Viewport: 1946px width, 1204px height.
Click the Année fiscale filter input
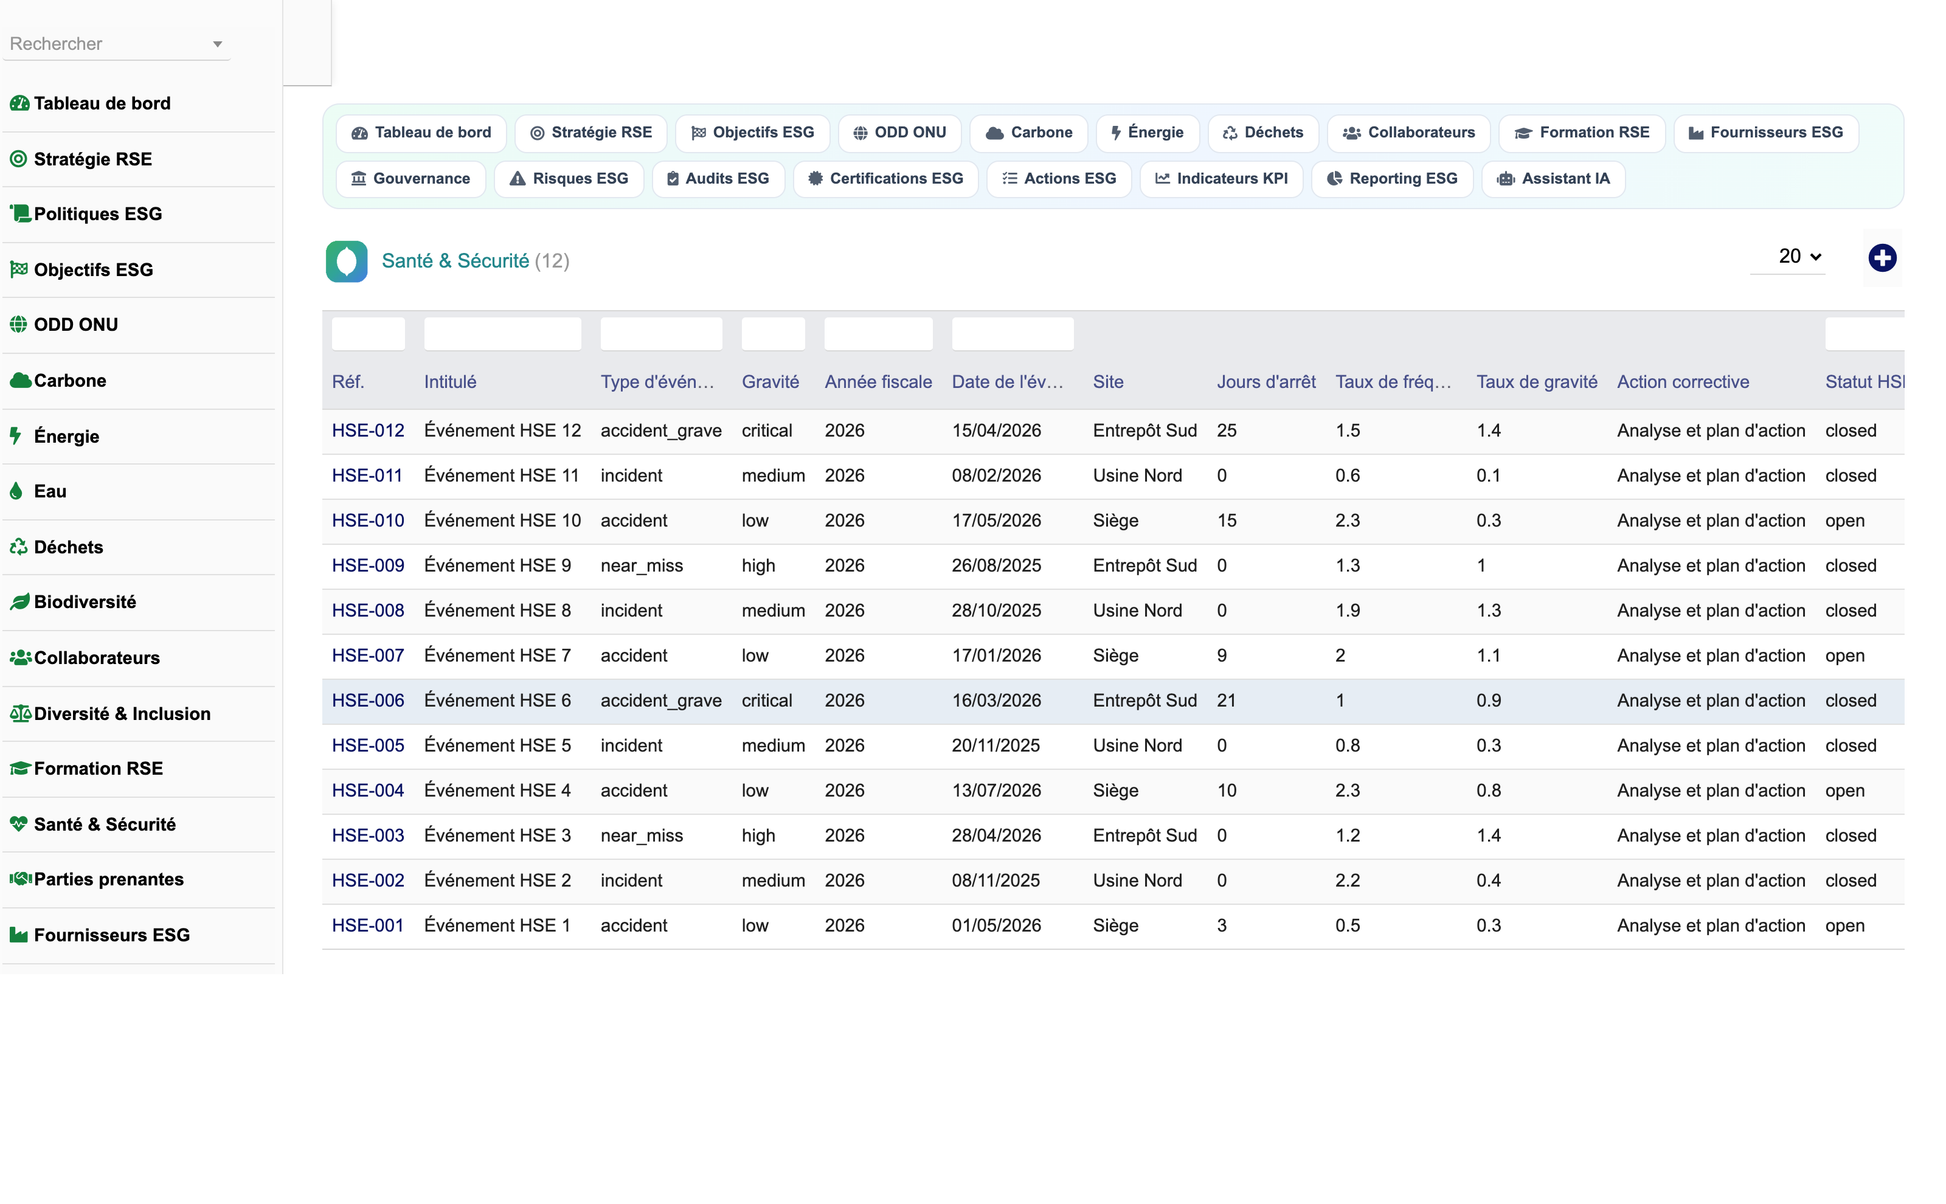pyautogui.click(x=878, y=334)
